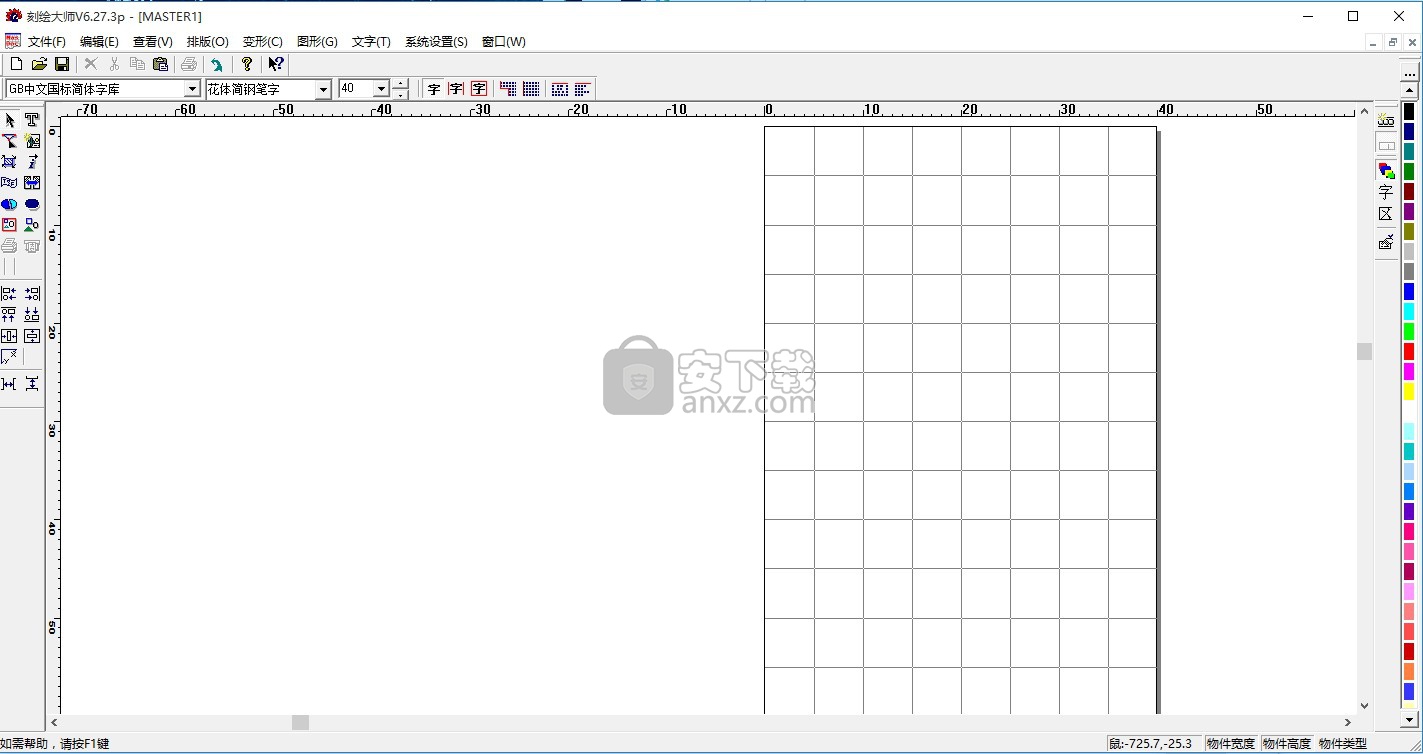Image resolution: width=1423 pixels, height=754 pixels.
Task: Click 物件宽度 status bar field
Action: click(x=1230, y=744)
